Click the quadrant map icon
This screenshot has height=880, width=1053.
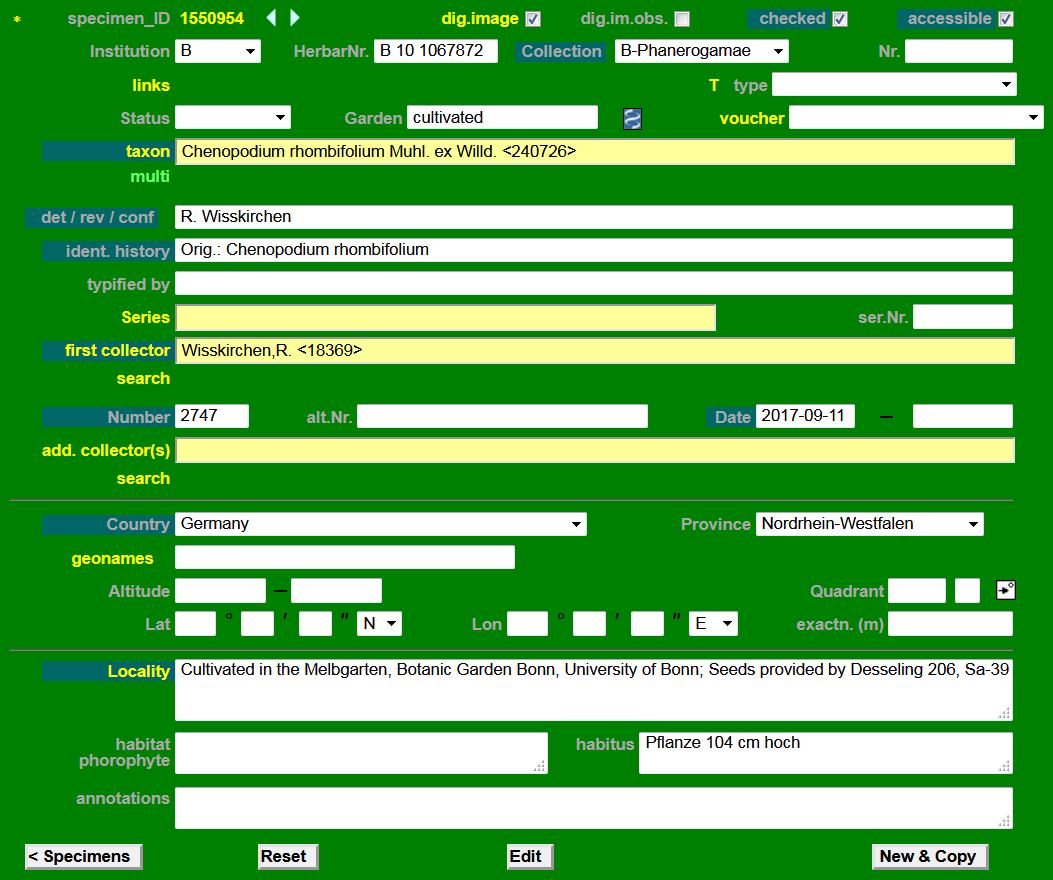coord(1005,591)
